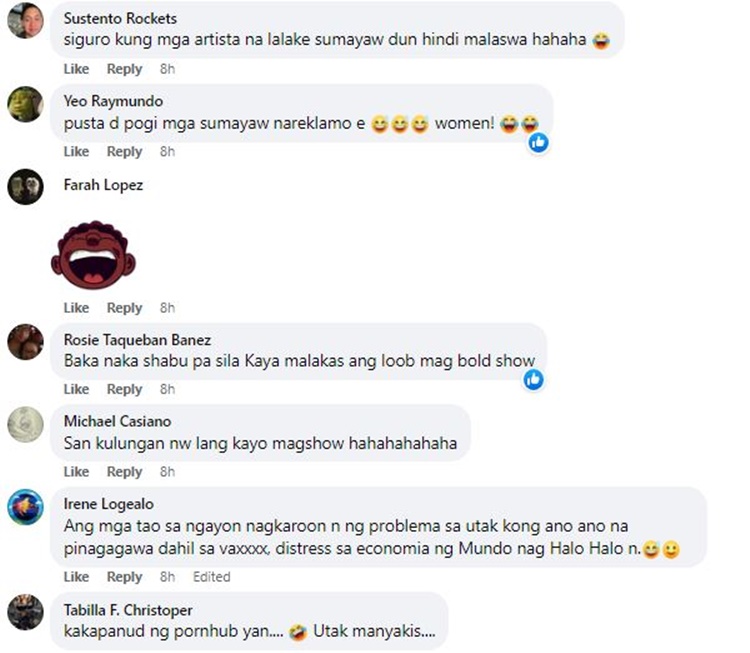Open Yeo Raymundo's Shrek avatar
The width and height of the screenshot is (750, 653).
point(25,104)
